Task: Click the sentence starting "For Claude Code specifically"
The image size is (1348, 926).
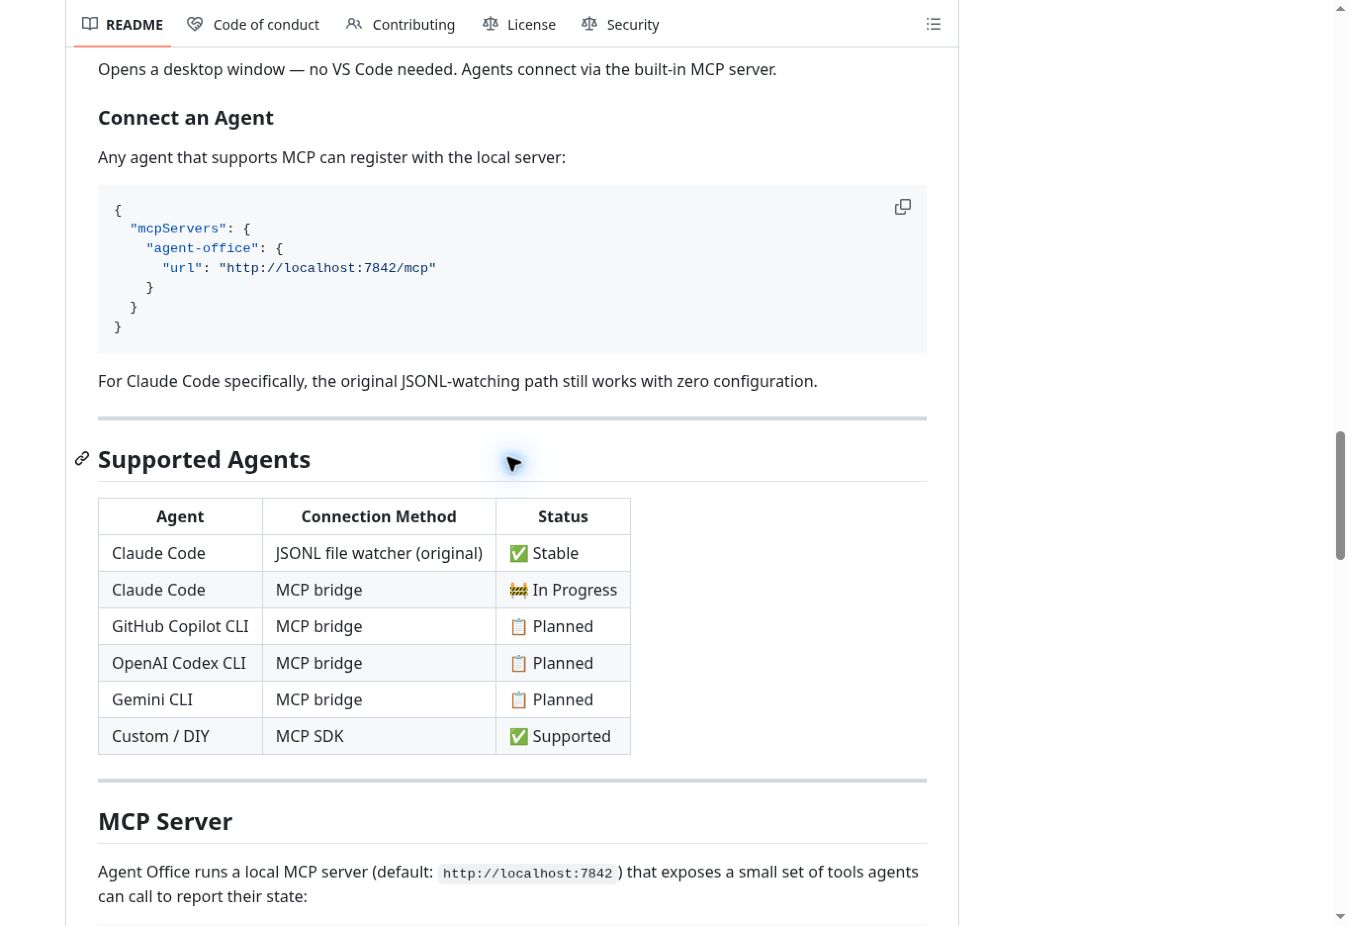Action: point(458,381)
